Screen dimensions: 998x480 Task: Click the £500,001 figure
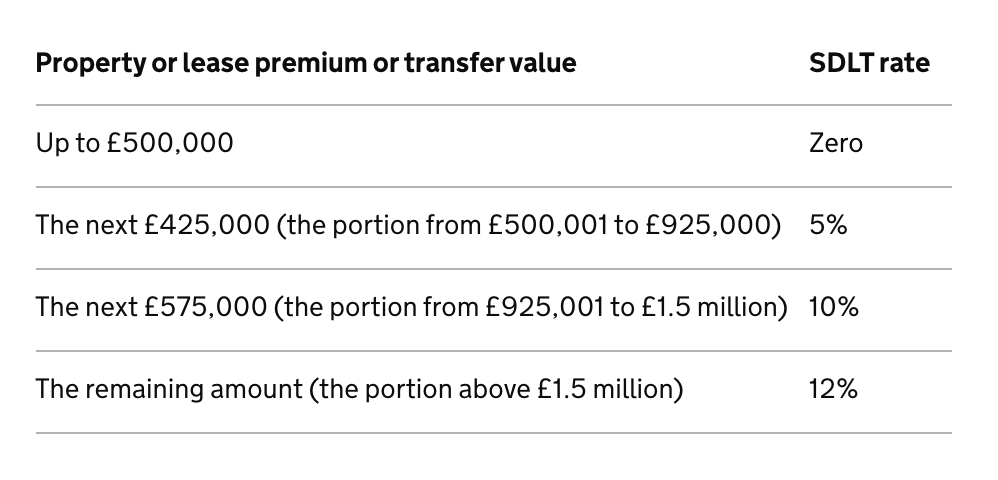[547, 225]
